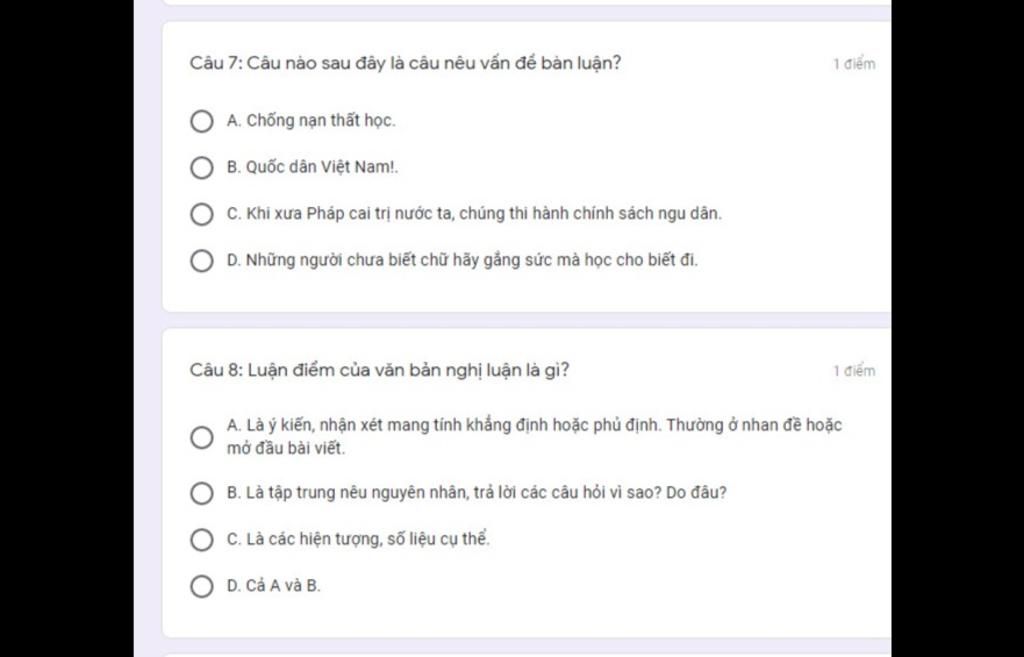Click the answer text 'Khi xưa Pháp cai trị nước ta'
The image size is (1024, 657).
pyautogui.click(x=349, y=214)
